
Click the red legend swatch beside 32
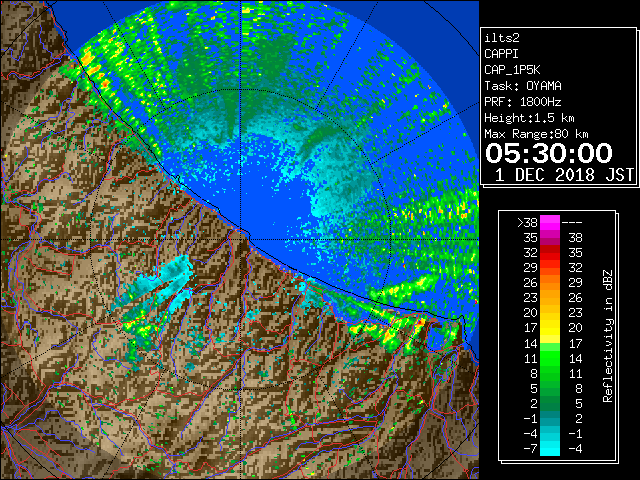(x=550, y=253)
